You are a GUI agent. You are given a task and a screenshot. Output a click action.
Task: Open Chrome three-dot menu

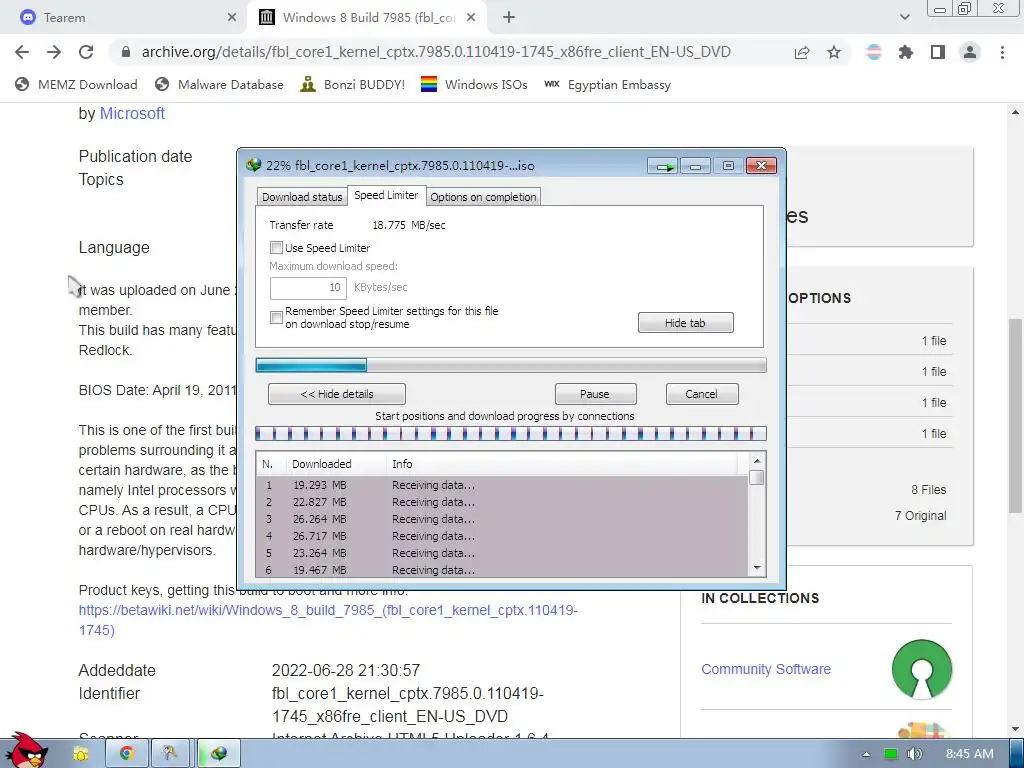click(1002, 52)
